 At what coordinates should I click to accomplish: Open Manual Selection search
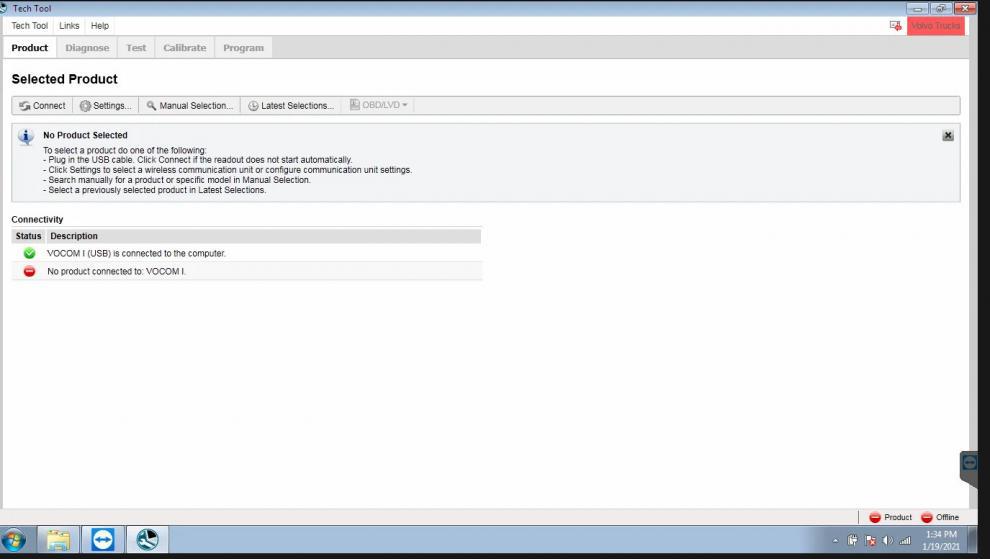tap(189, 105)
